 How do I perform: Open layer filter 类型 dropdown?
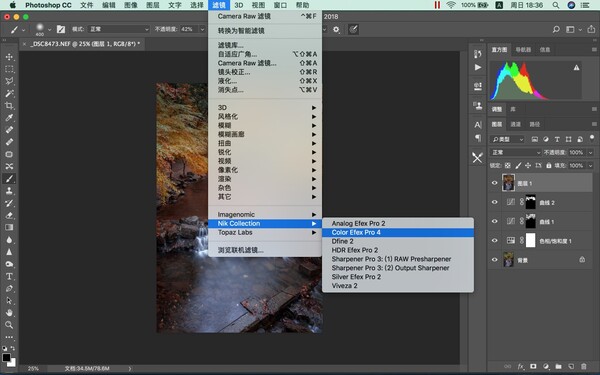point(507,139)
